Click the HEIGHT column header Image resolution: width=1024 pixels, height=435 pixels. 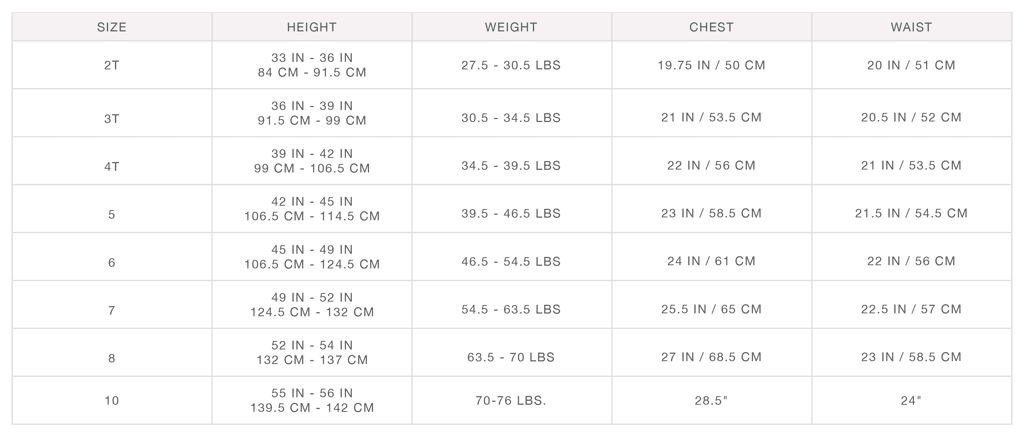pos(311,27)
